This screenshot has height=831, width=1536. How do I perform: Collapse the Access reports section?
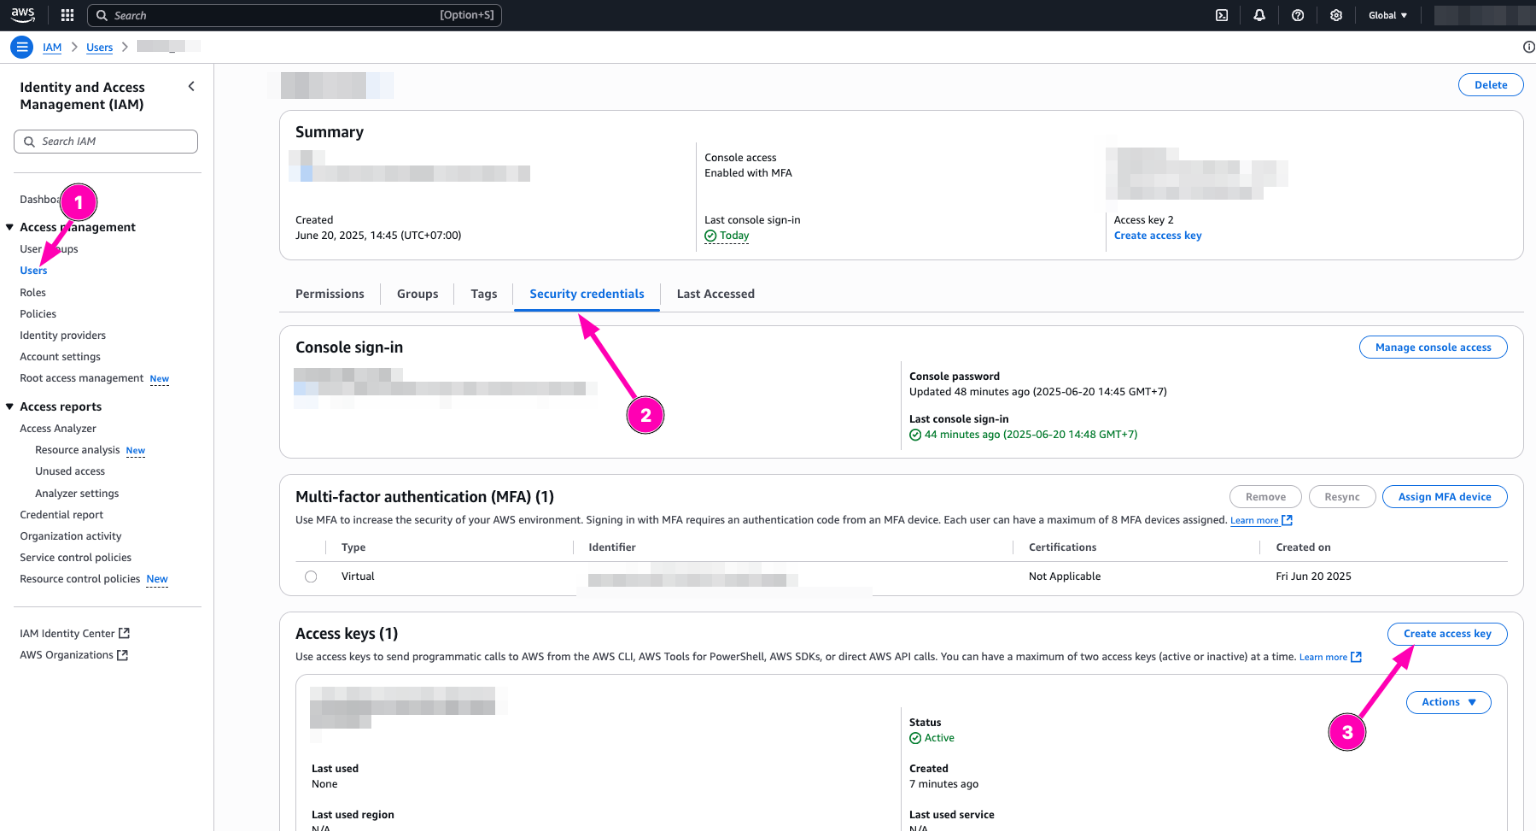coord(10,407)
